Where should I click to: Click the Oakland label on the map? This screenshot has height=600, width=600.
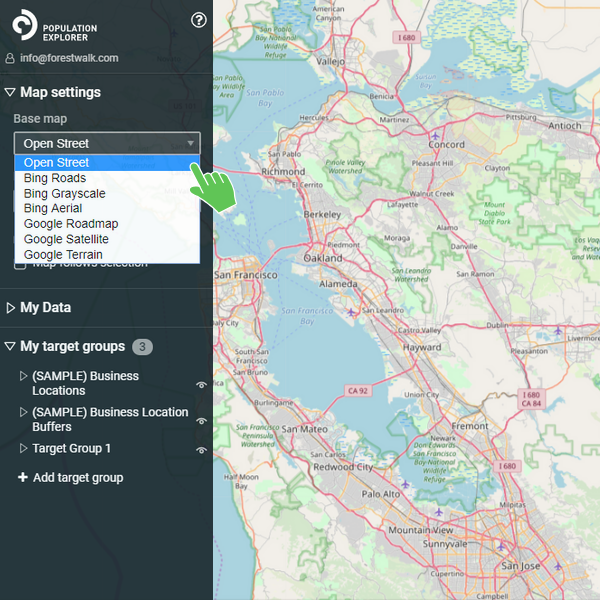pyautogui.click(x=323, y=258)
